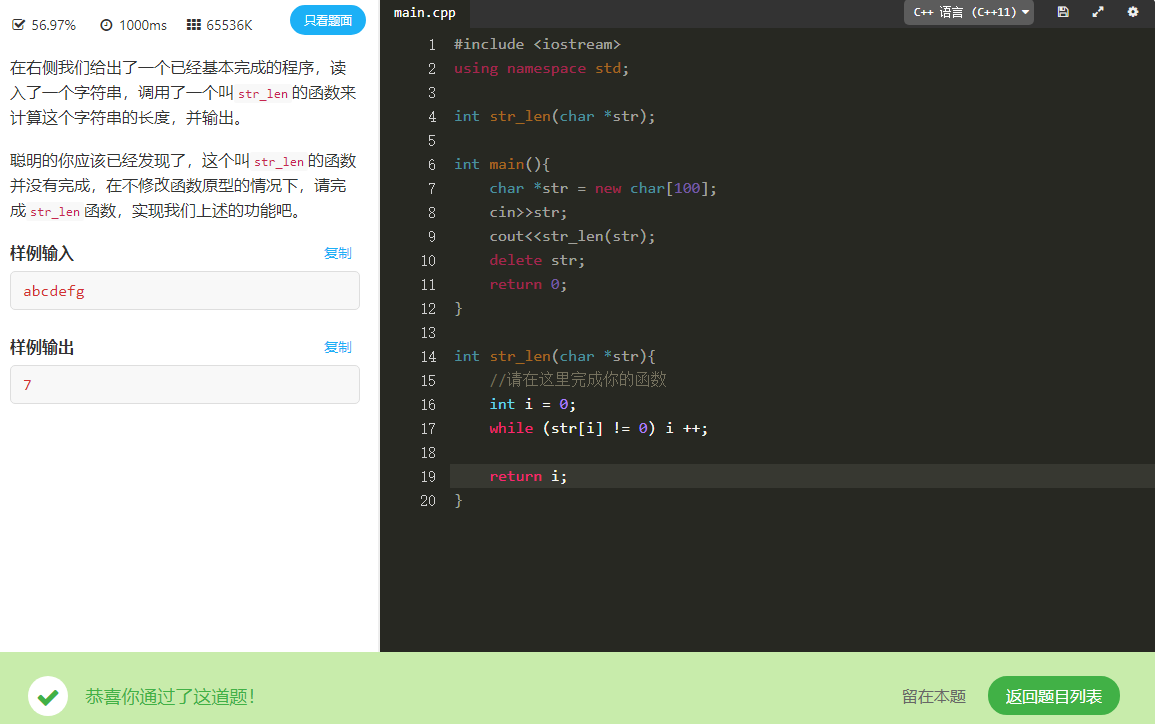The height and width of the screenshot is (724, 1155).
Task: Click 返回题目列表 button
Action: (1053, 696)
